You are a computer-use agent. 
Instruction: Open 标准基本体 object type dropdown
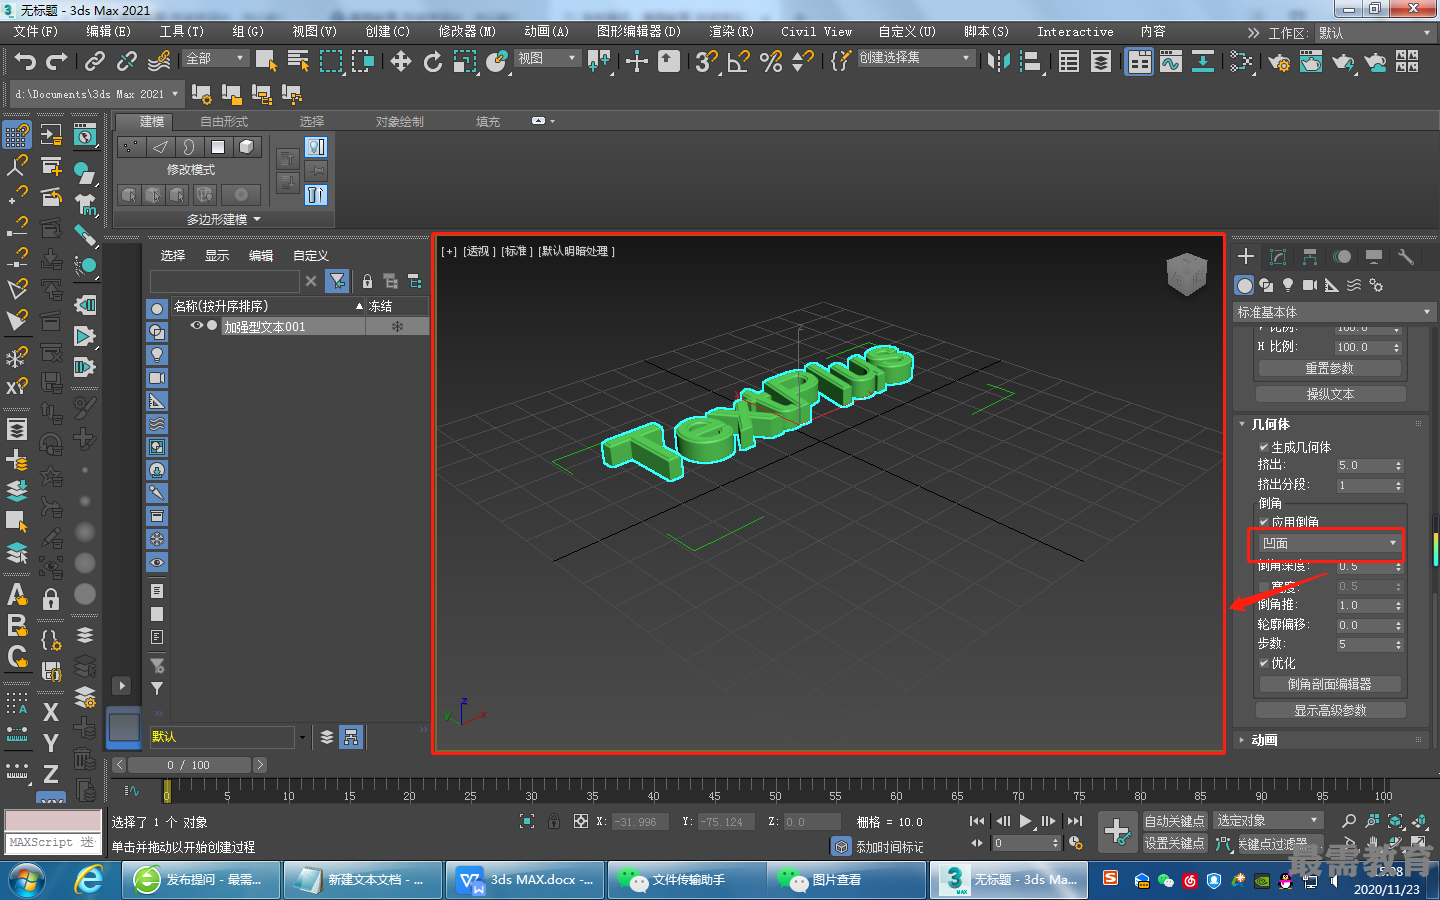point(1335,312)
